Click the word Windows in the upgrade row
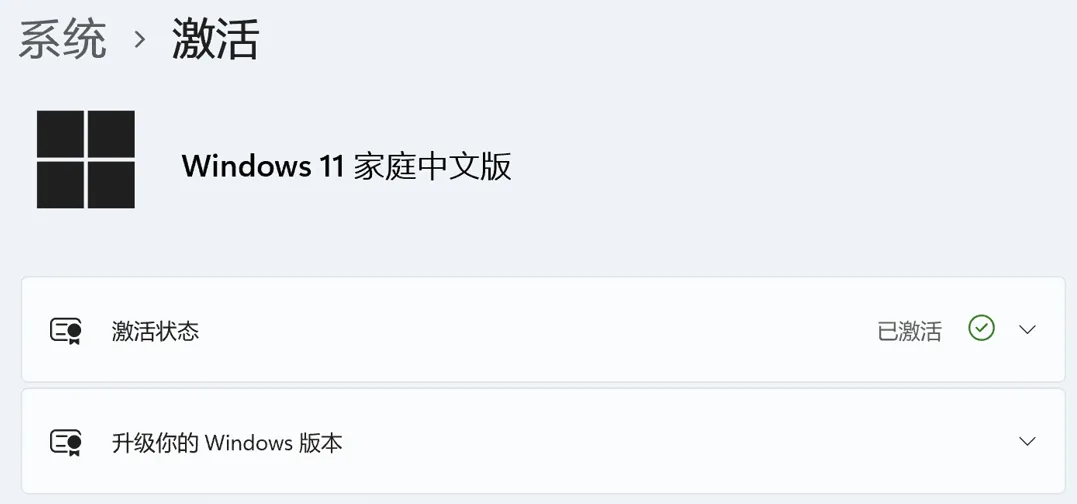This screenshot has width=1077, height=504. [249, 443]
